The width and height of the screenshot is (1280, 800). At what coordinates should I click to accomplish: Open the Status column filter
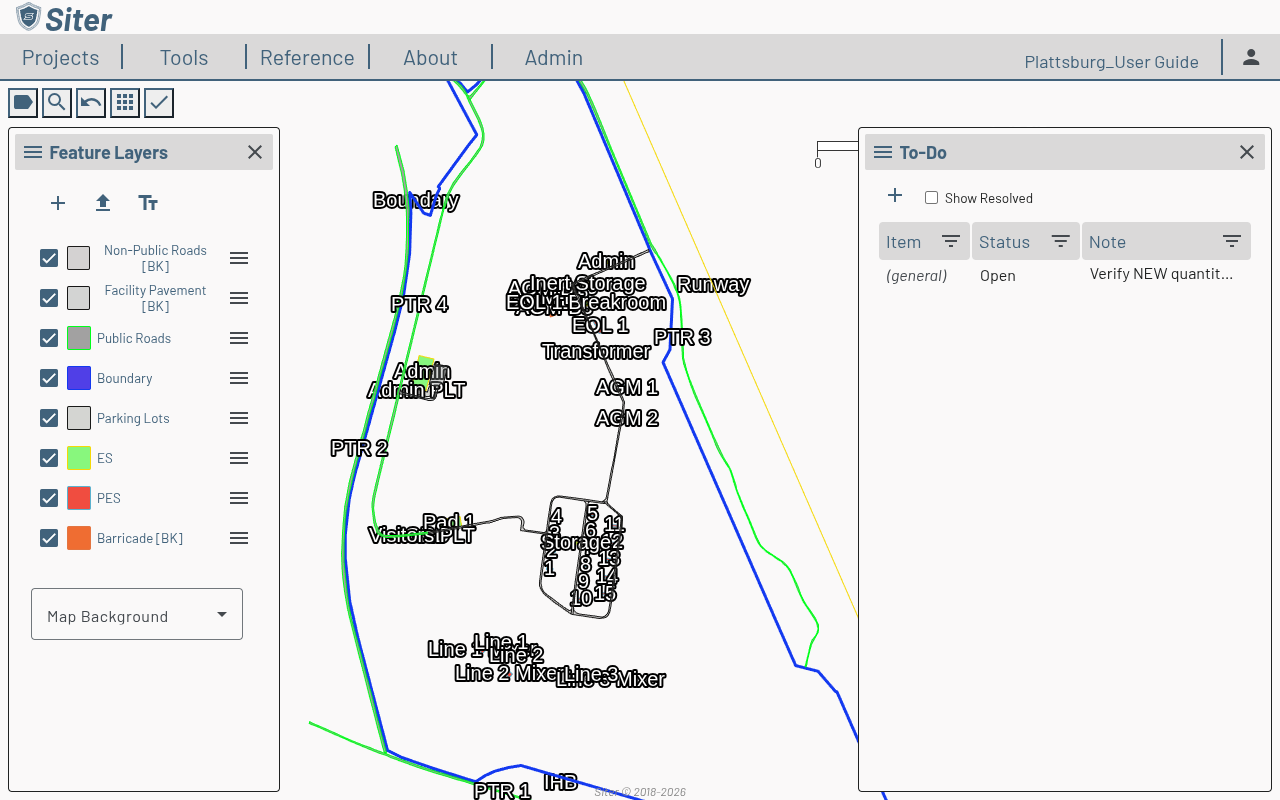click(1061, 242)
